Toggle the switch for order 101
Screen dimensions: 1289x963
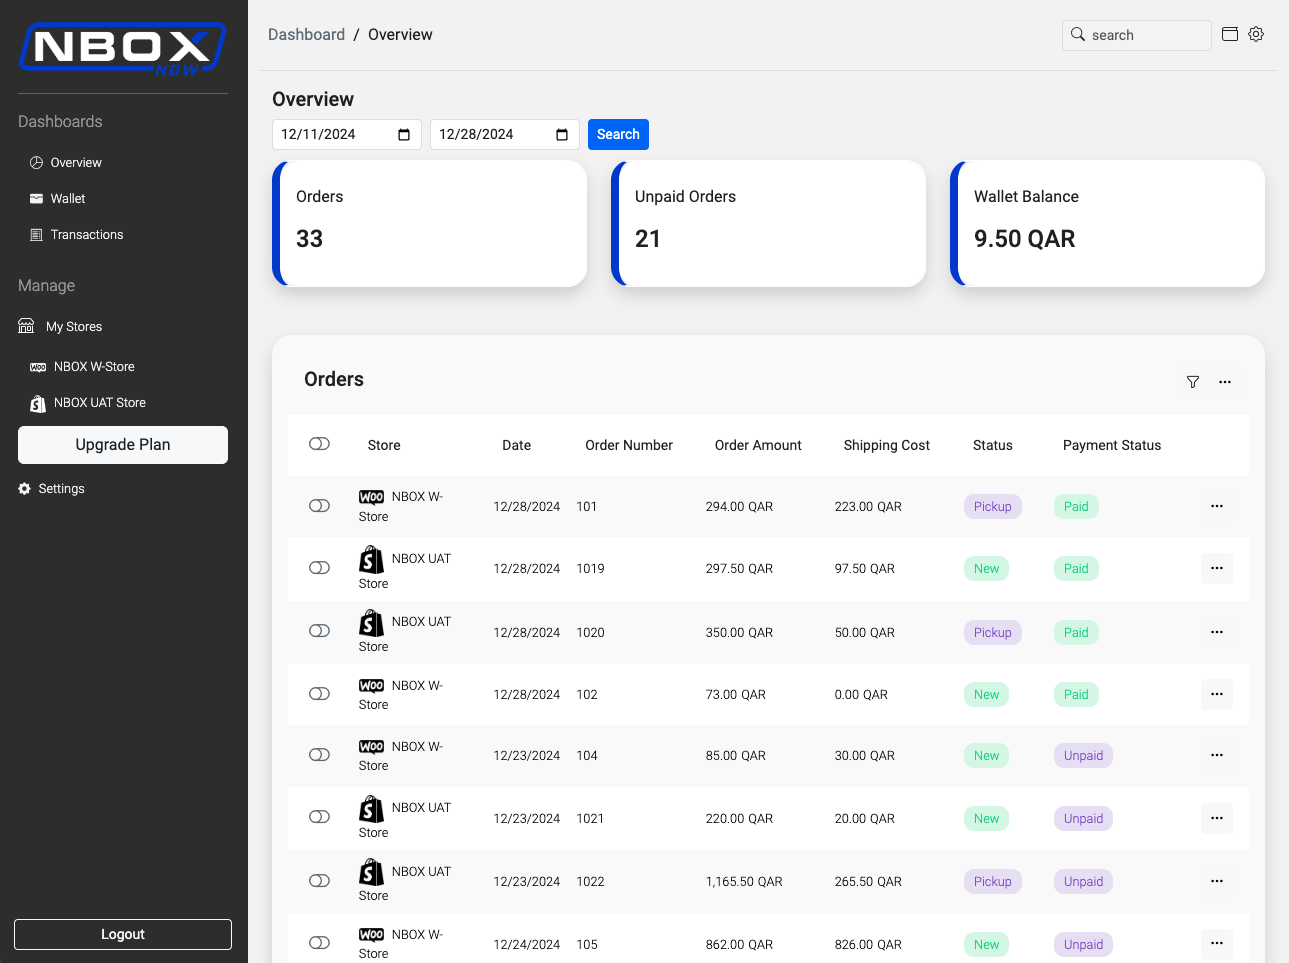319,506
